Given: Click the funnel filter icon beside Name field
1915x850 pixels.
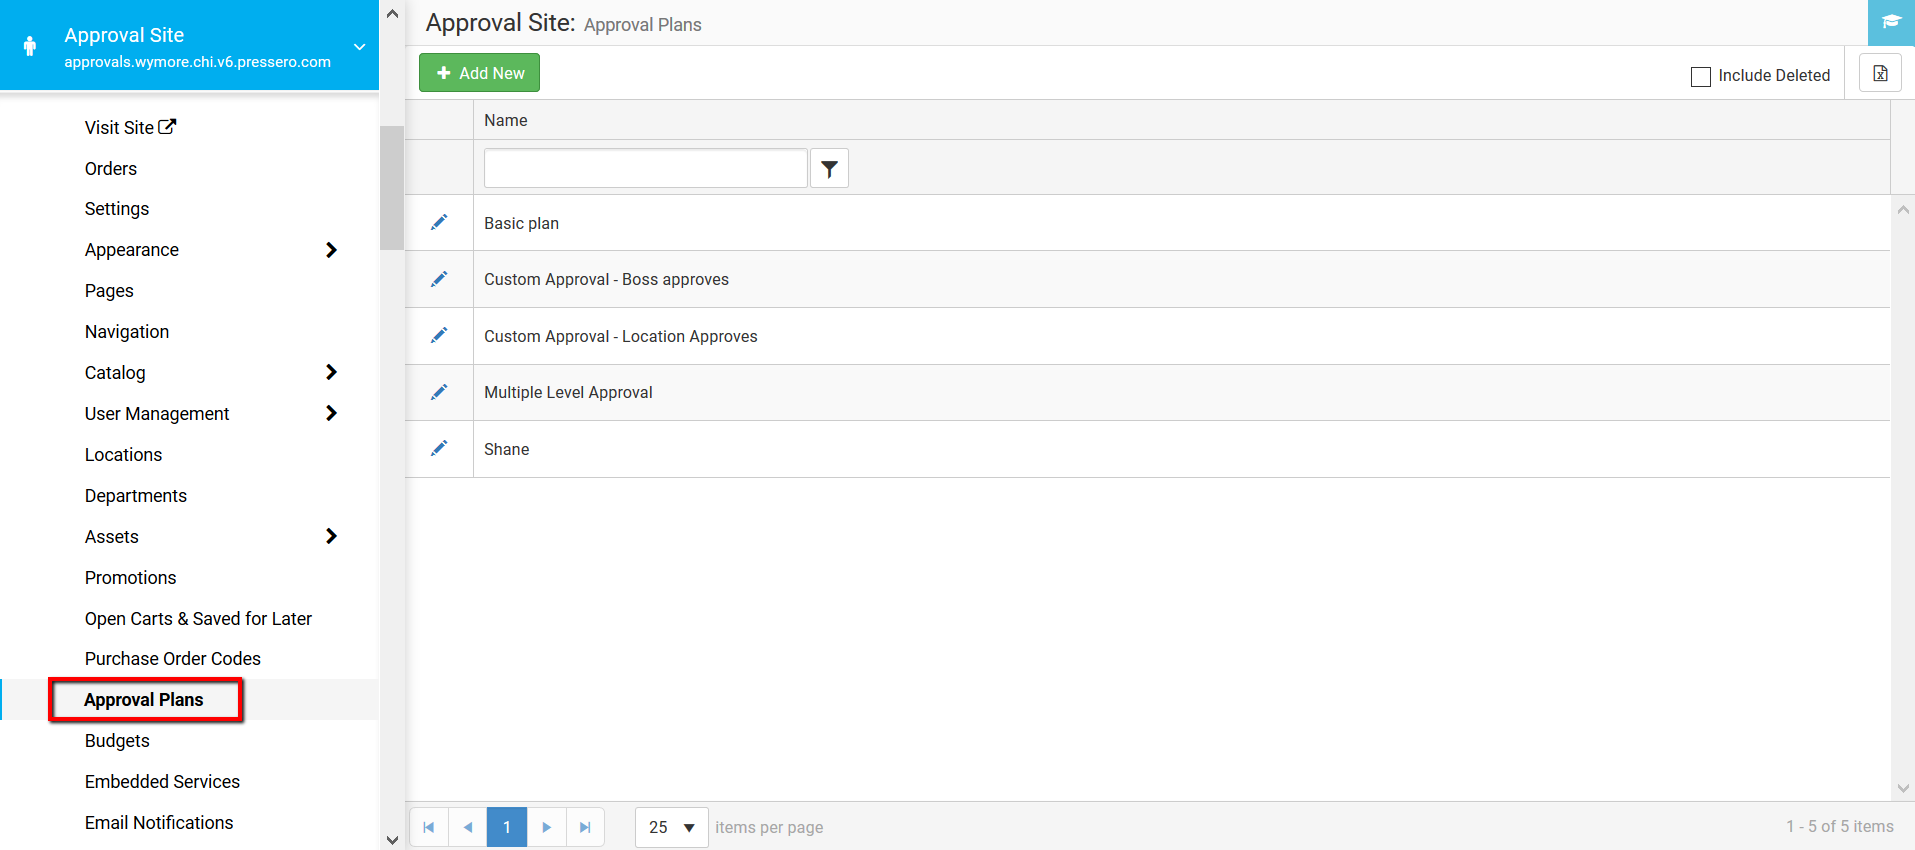Looking at the screenshot, I should click(x=829, y=168).
